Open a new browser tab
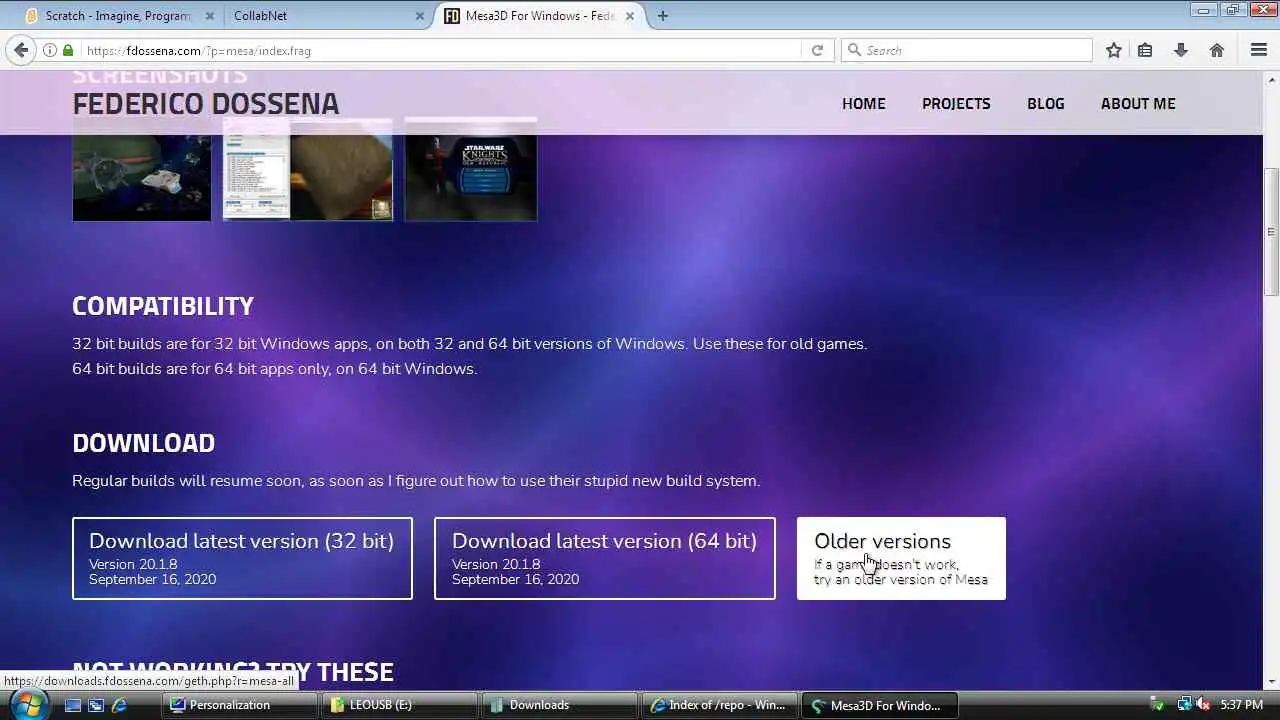Viewport: 1280px width, 720px height. (x=662, y=15)
